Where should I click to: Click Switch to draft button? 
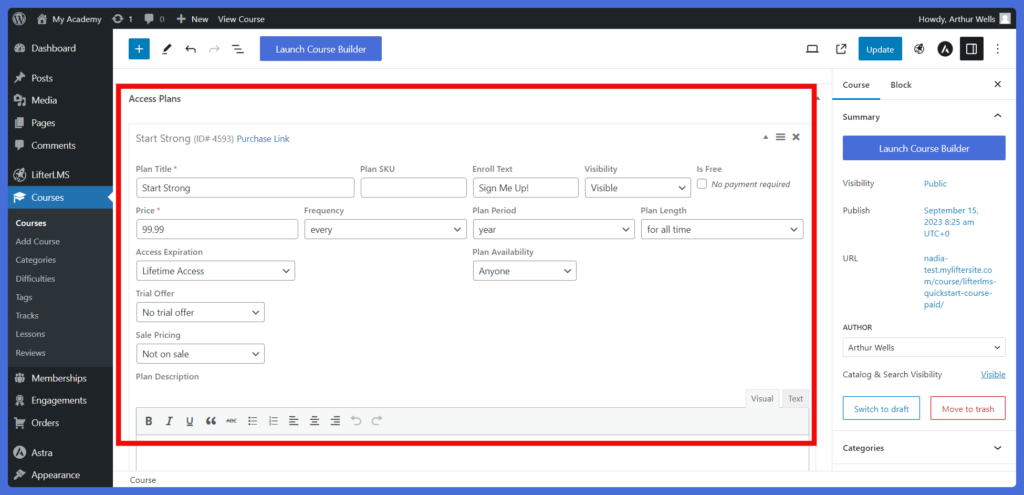[881, 408]
